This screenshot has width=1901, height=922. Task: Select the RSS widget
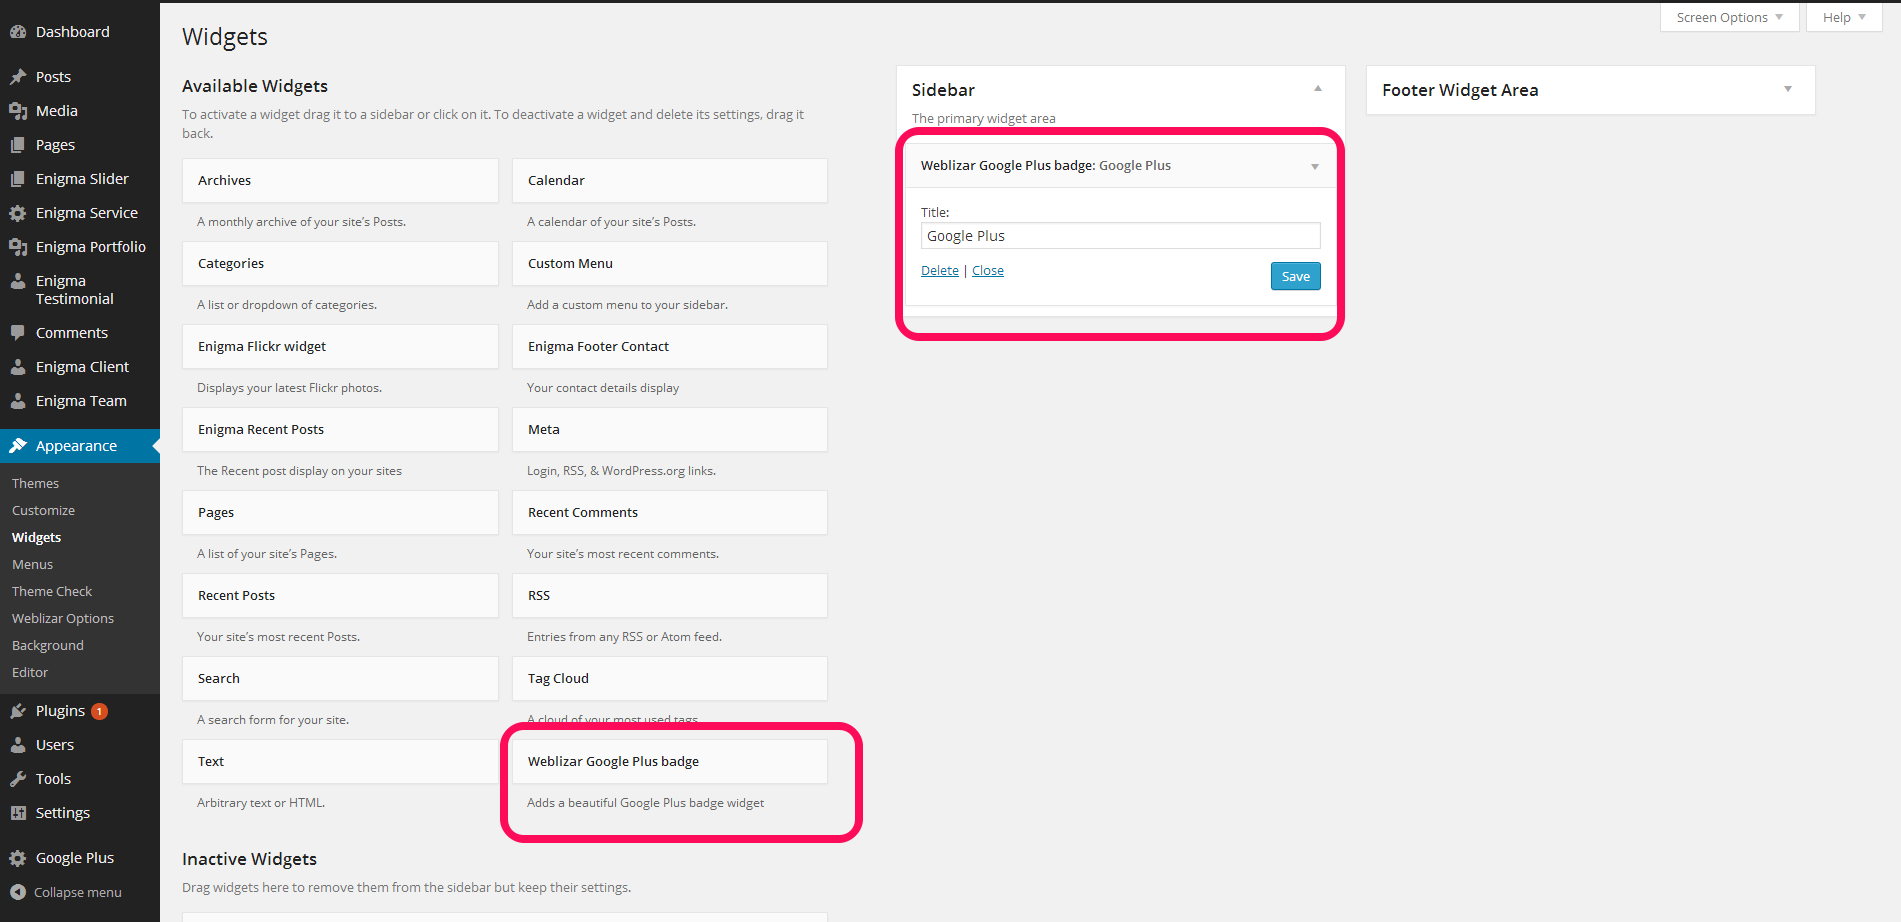[x=670, y=595]
